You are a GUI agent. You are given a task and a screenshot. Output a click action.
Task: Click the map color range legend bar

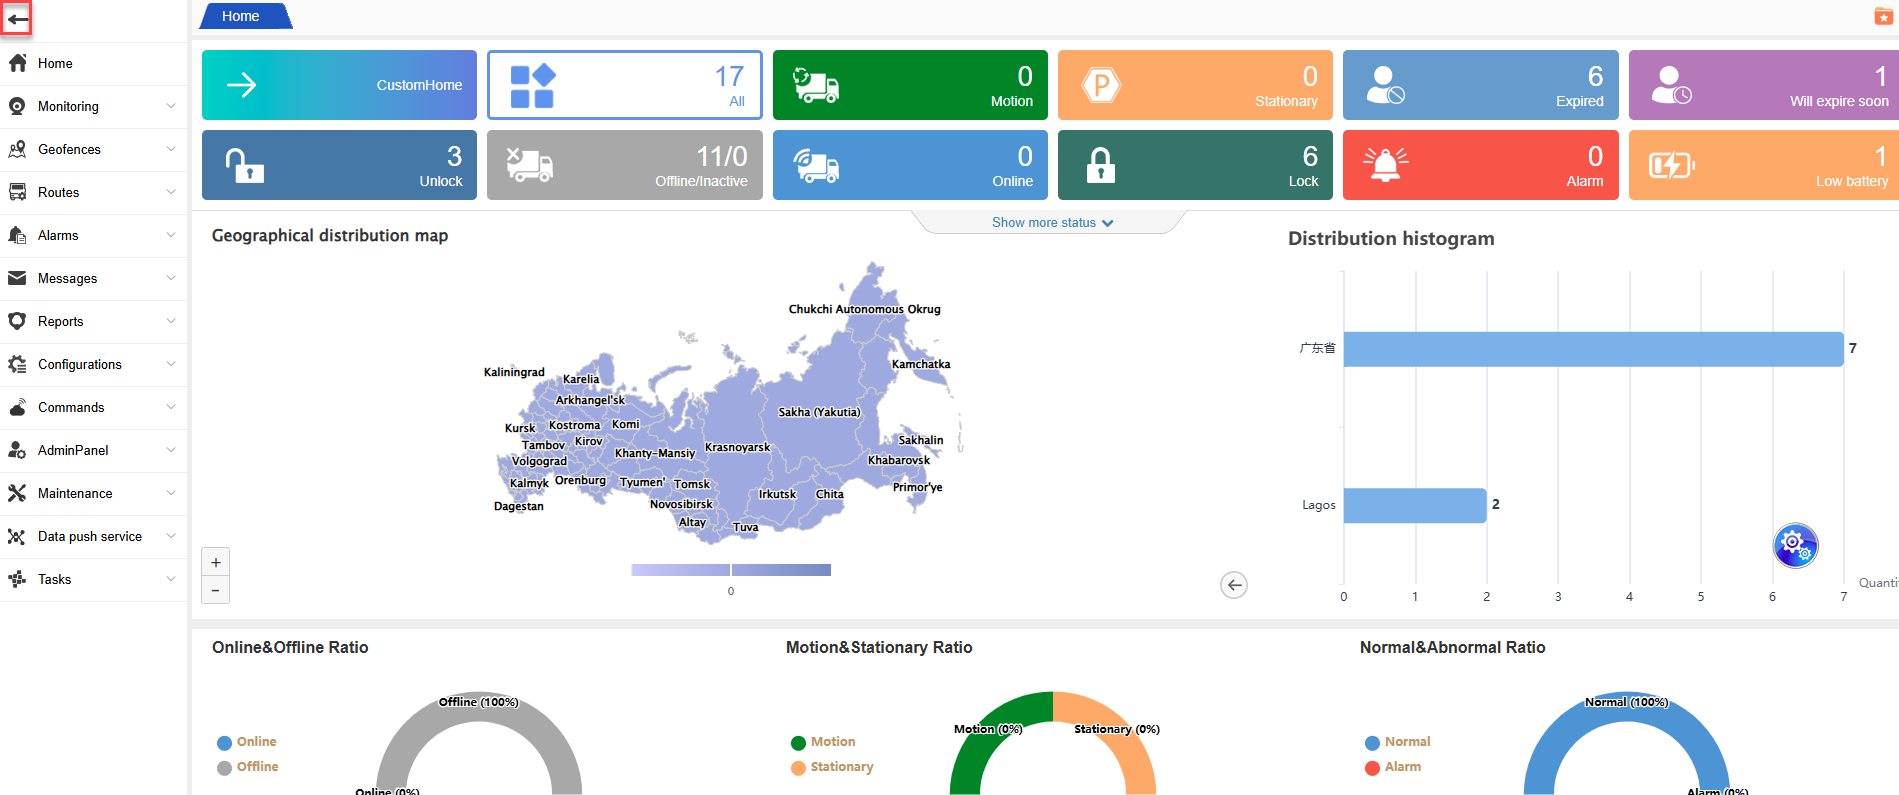click(x=731, y=570)
